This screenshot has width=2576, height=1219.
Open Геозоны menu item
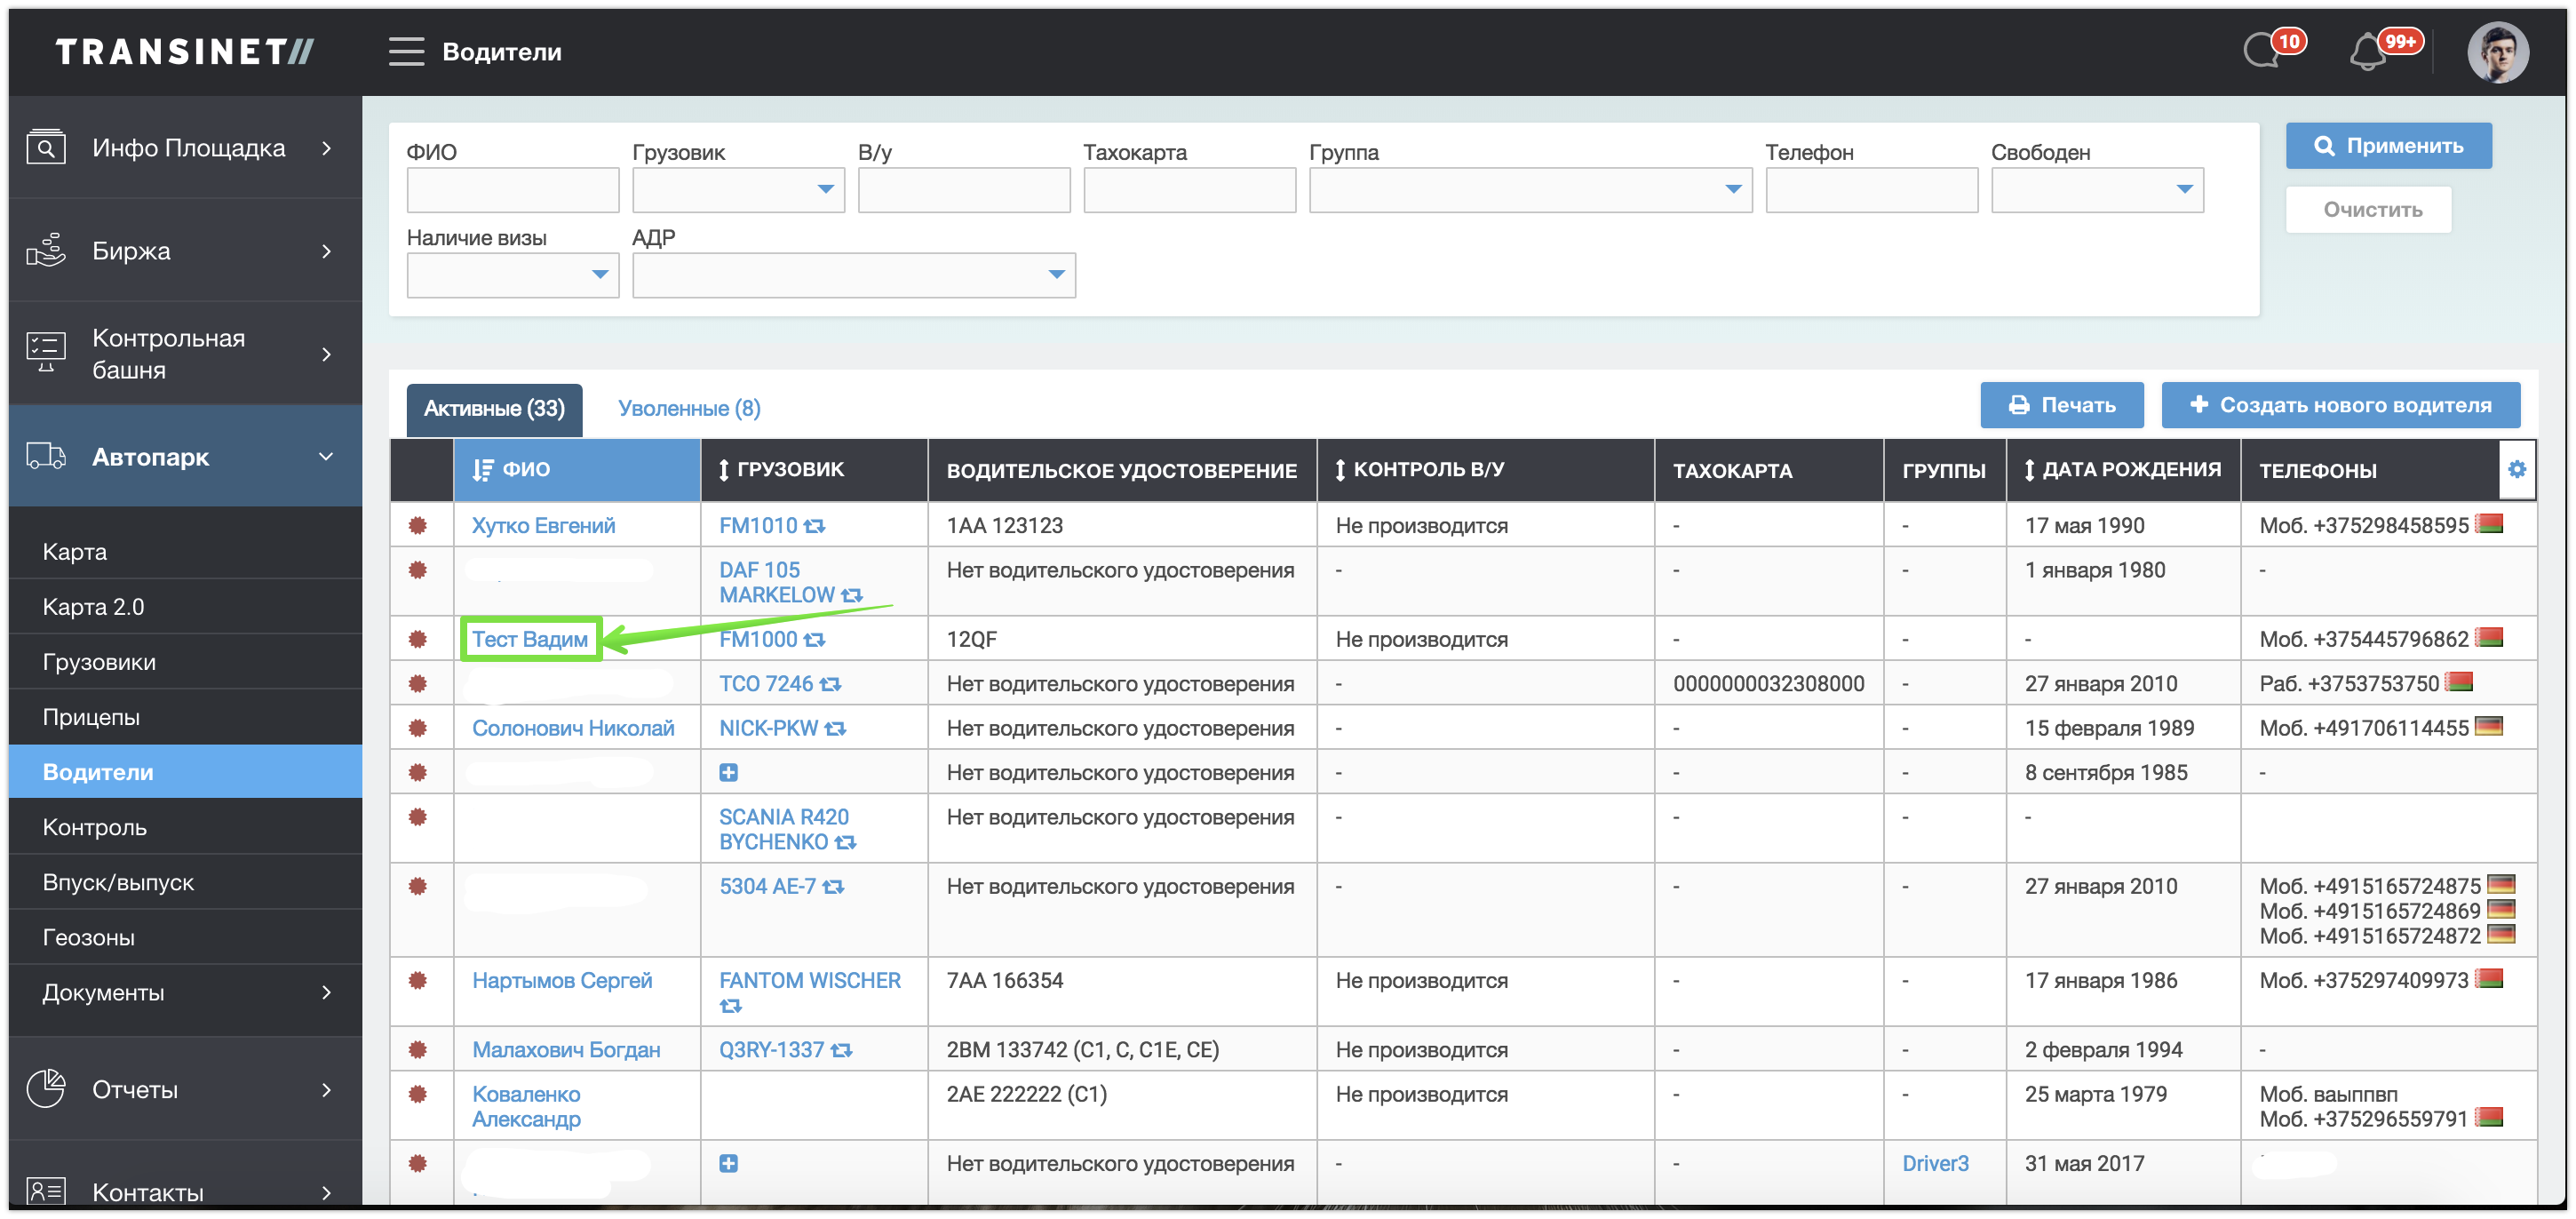pyautogui.click(x=185, y=937)
